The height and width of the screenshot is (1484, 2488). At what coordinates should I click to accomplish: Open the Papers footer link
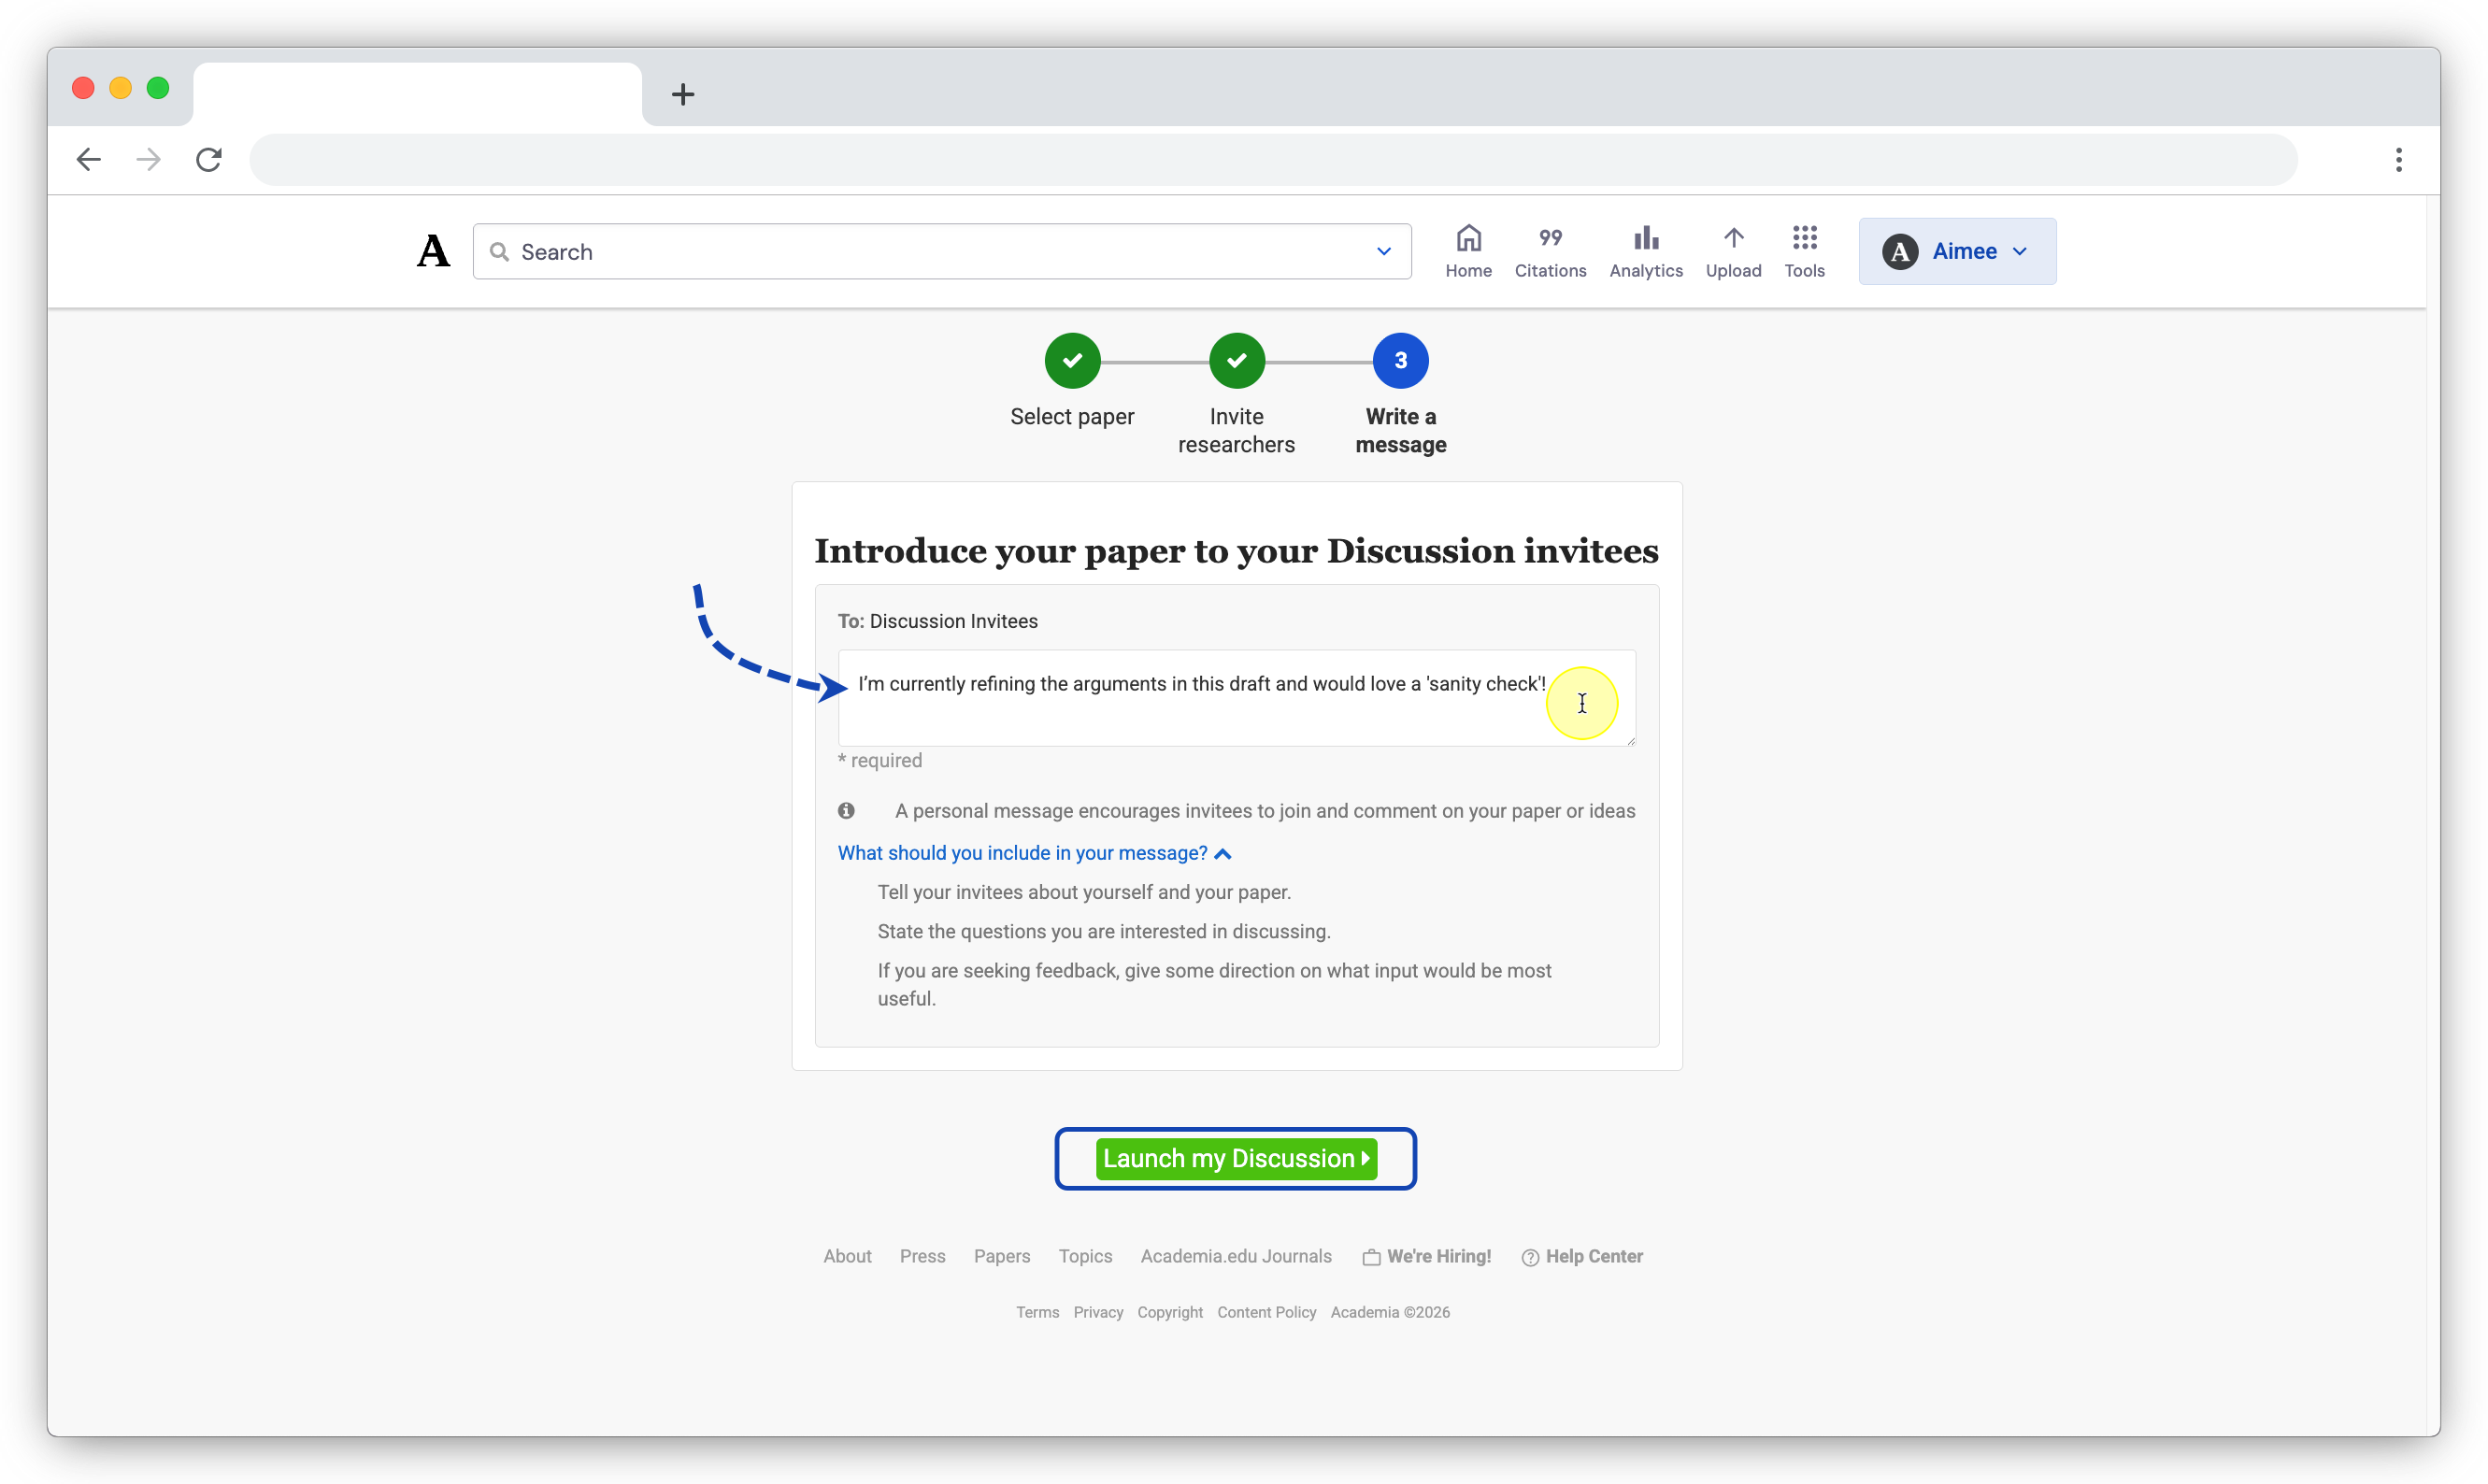tap(1001, 1256)
